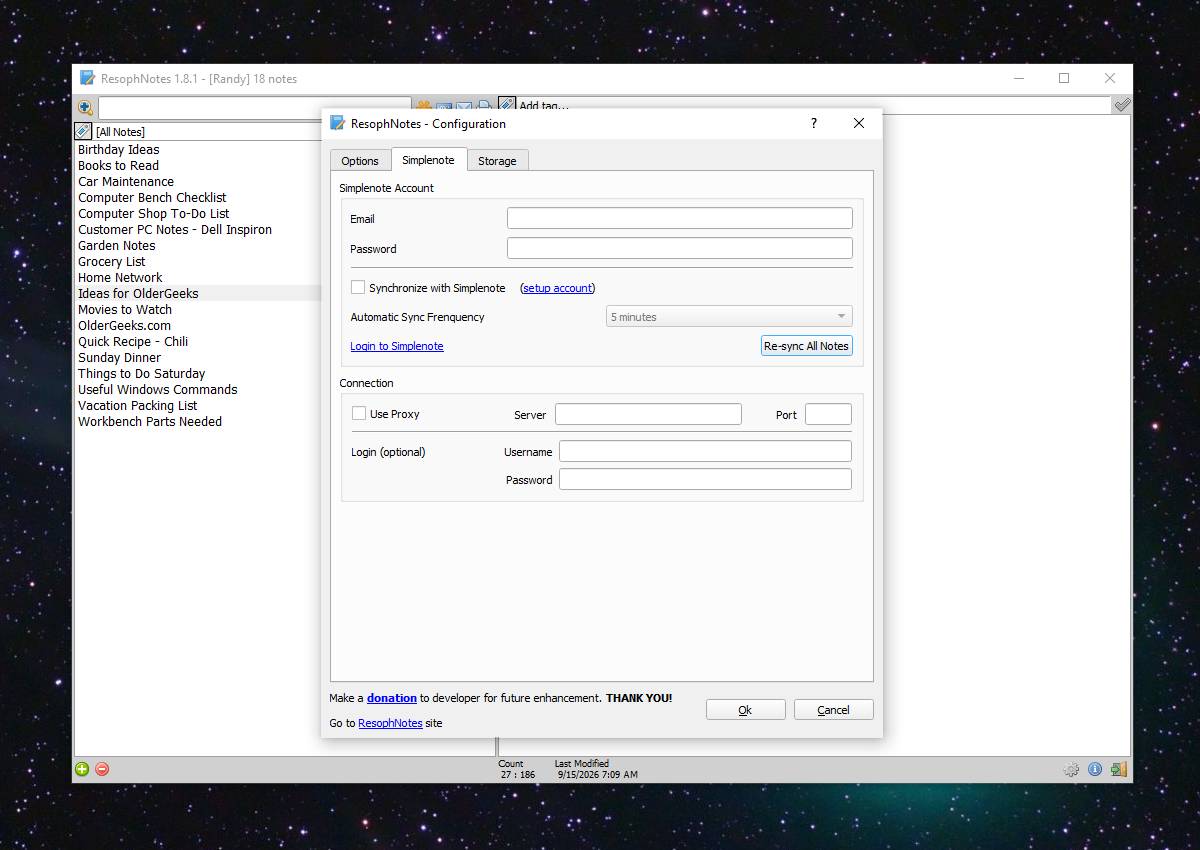Click the tag icon beside Add tag
The height and width of the screenshot is (850, 1200).
coord(507,105)
